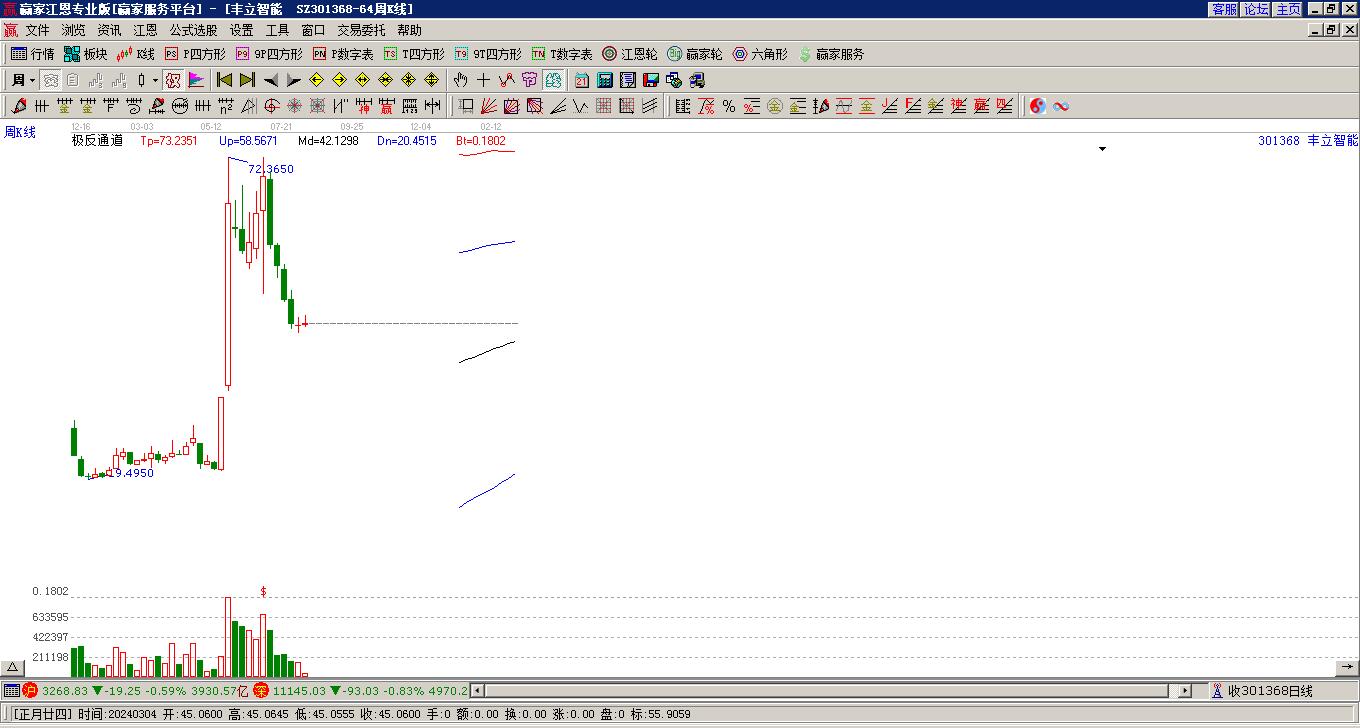Open the 六角形 tool
Image resolution: width=1360 pixels, height=728 pixels.
[x=760, y=54]
